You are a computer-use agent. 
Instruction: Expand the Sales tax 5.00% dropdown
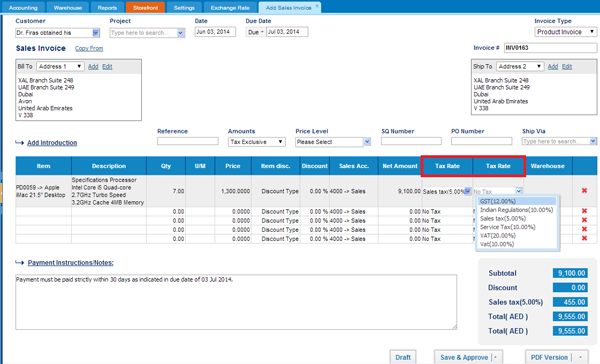point(467,191)
